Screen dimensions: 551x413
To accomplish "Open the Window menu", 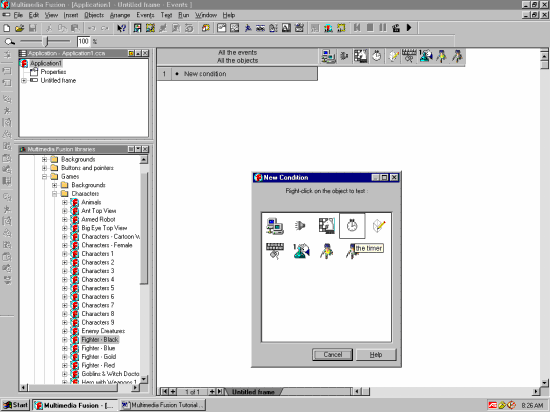I will (x=206, y=15).
